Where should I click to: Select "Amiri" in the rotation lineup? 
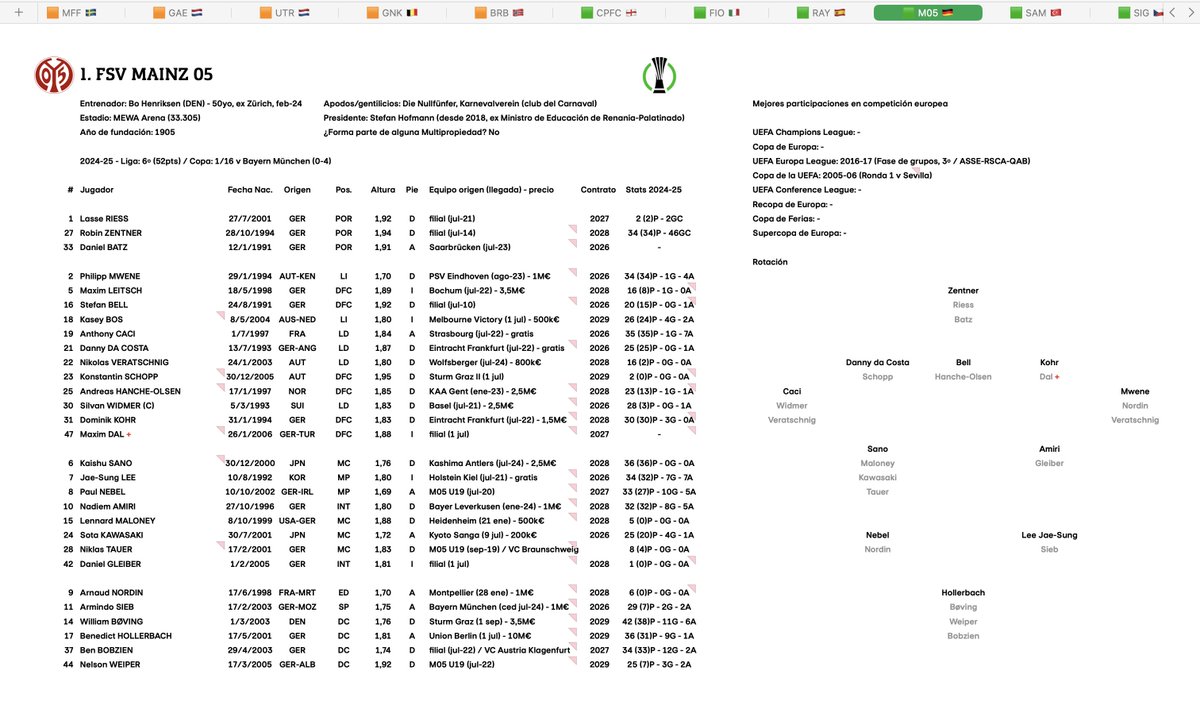(x=1049, y=449)
